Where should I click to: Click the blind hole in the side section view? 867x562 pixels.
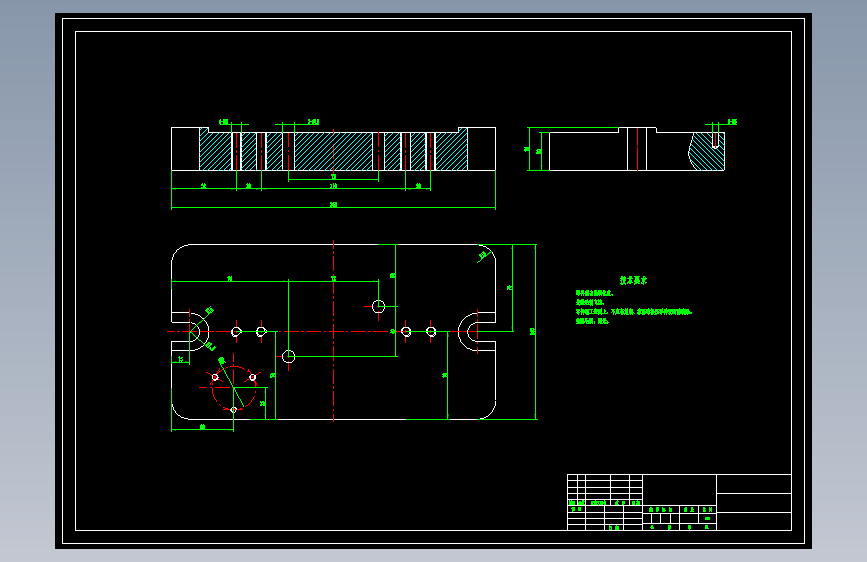715,140
